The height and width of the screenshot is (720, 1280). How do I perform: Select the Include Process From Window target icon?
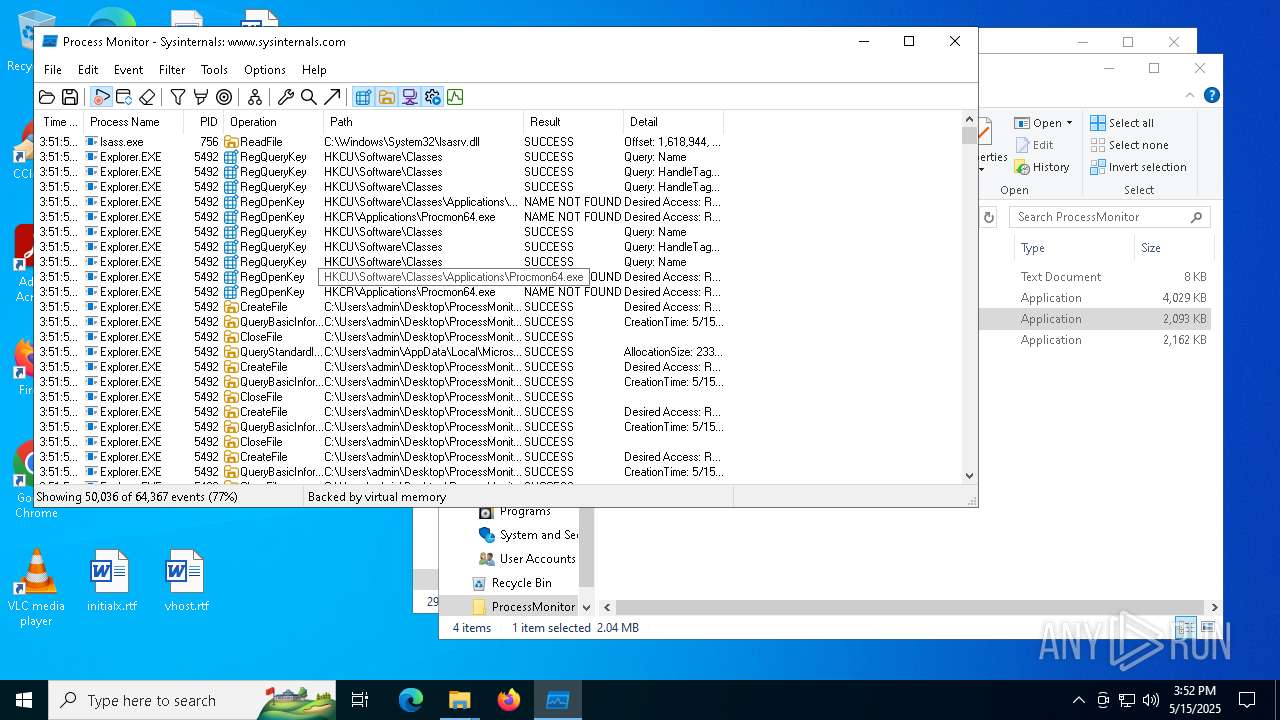(x=224, y=97)
